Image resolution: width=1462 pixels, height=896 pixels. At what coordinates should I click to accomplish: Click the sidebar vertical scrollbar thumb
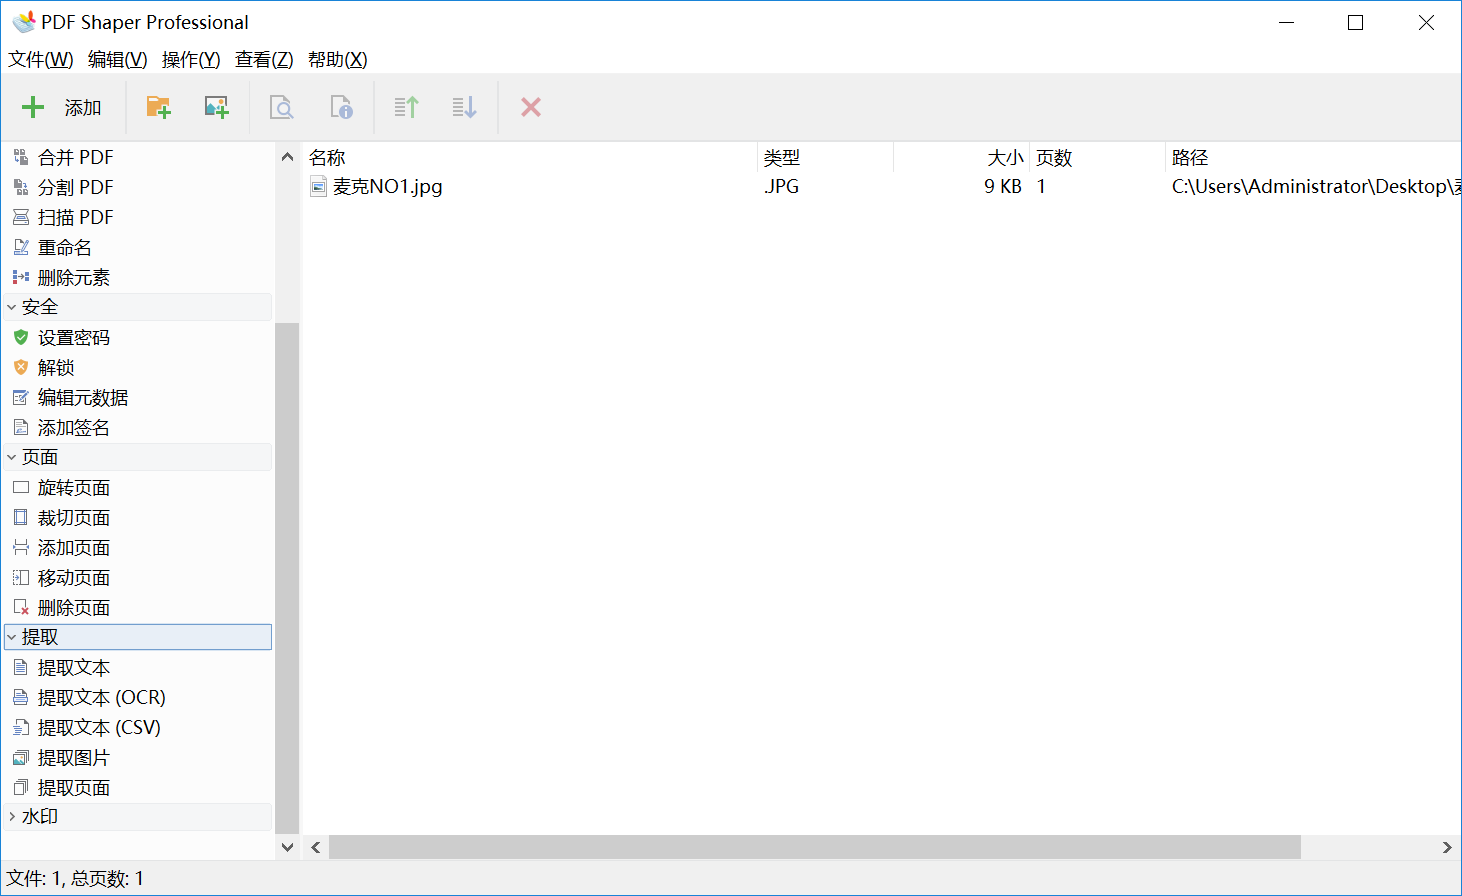pos(287,578)
